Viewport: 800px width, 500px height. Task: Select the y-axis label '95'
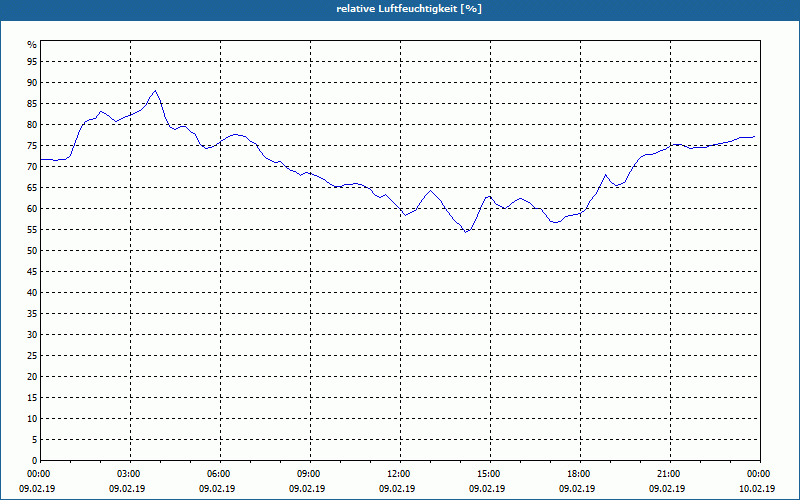(x=32, y=62)
